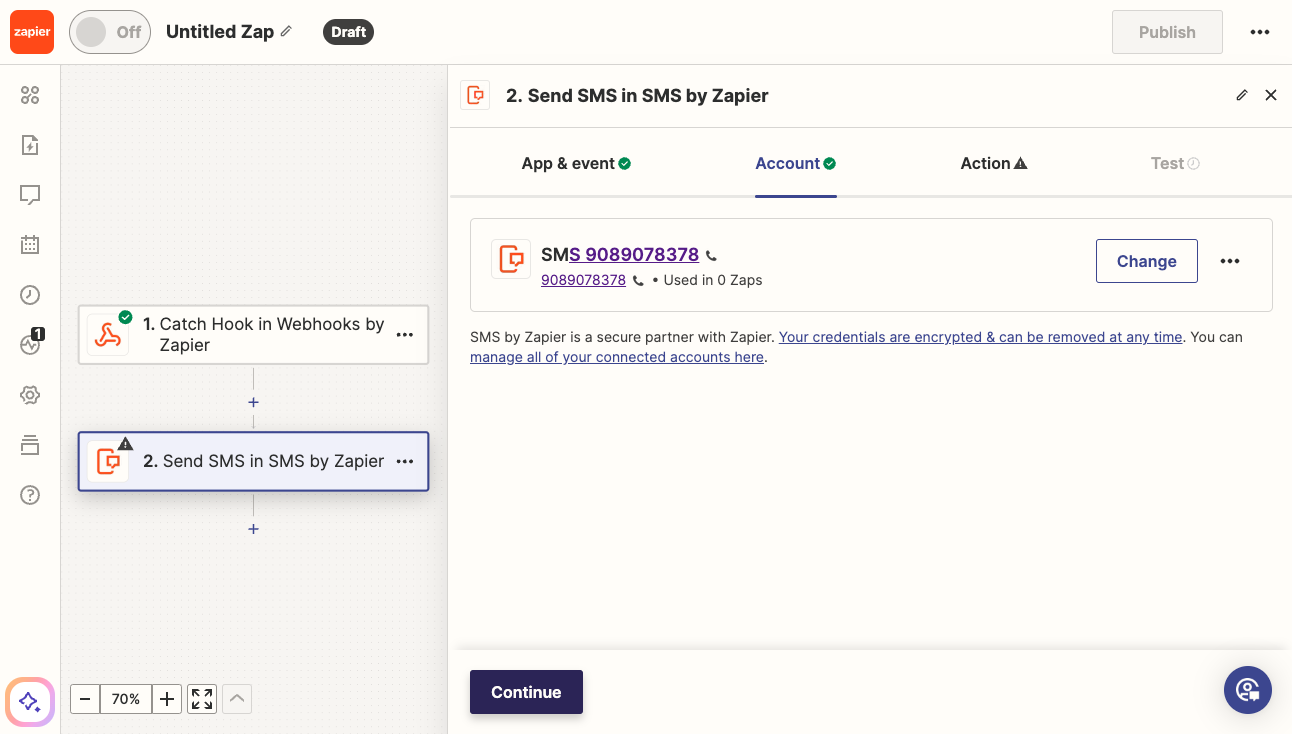Screen dimensions: 1292x734
Task: Open the support chat bubble icon
Action: click(1248, 689)
